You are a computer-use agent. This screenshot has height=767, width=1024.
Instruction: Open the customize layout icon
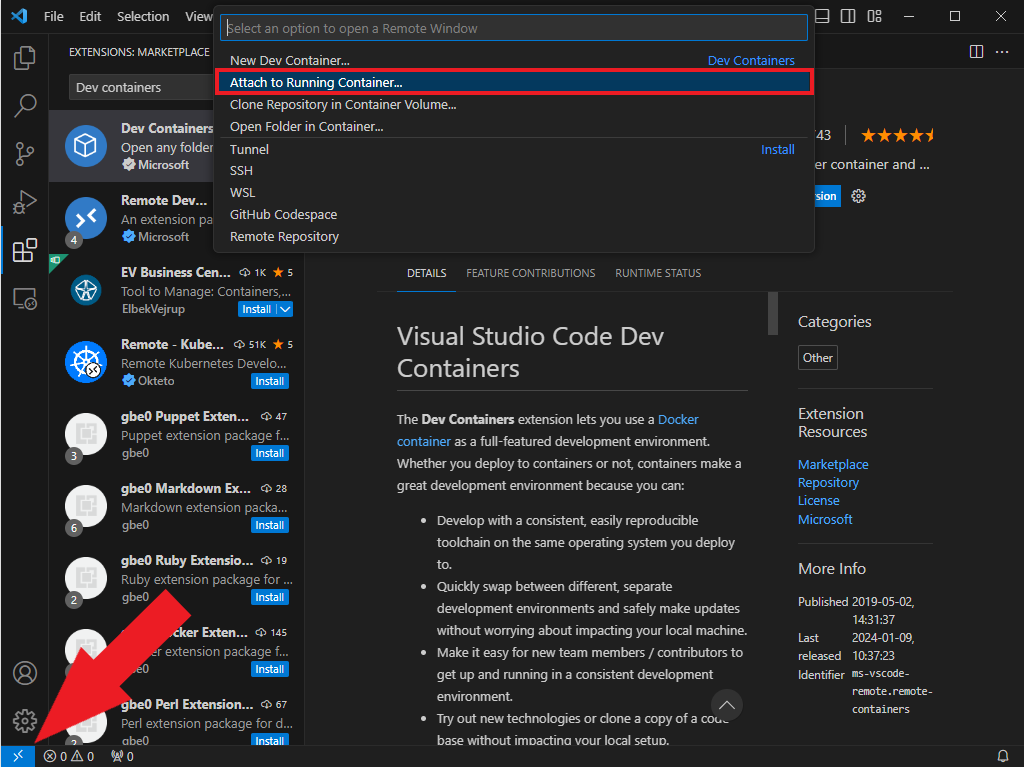tap(874, 16)
